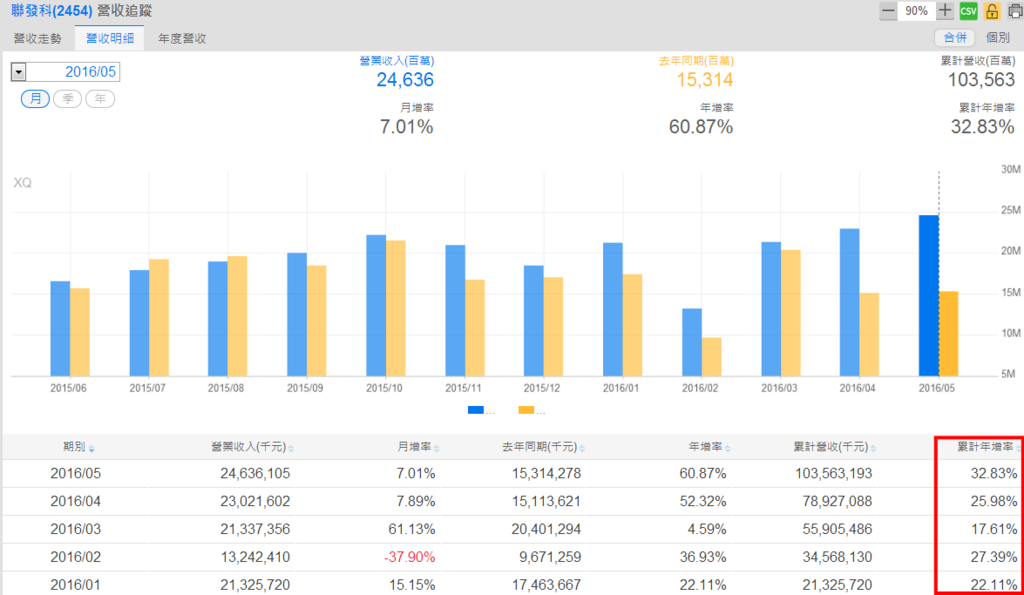Click the 2016/01 x-axis label
The width and height of the screenshot is (1024, 595).
coord(621,388)
